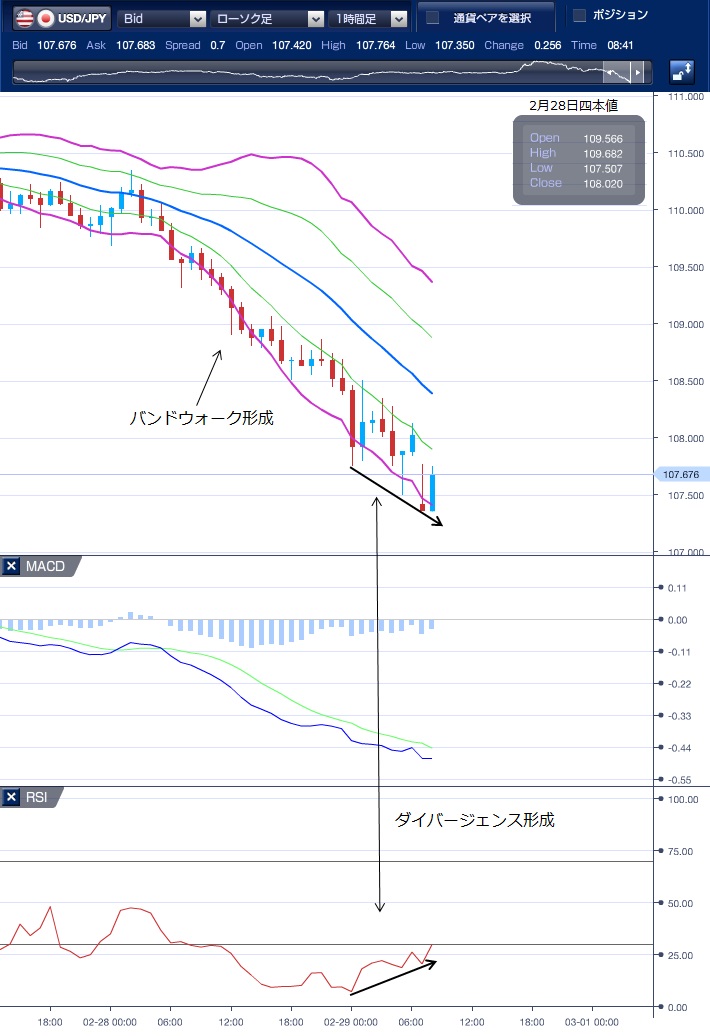Click the バンドウォーク形成 annotation text

pos(201,418)
